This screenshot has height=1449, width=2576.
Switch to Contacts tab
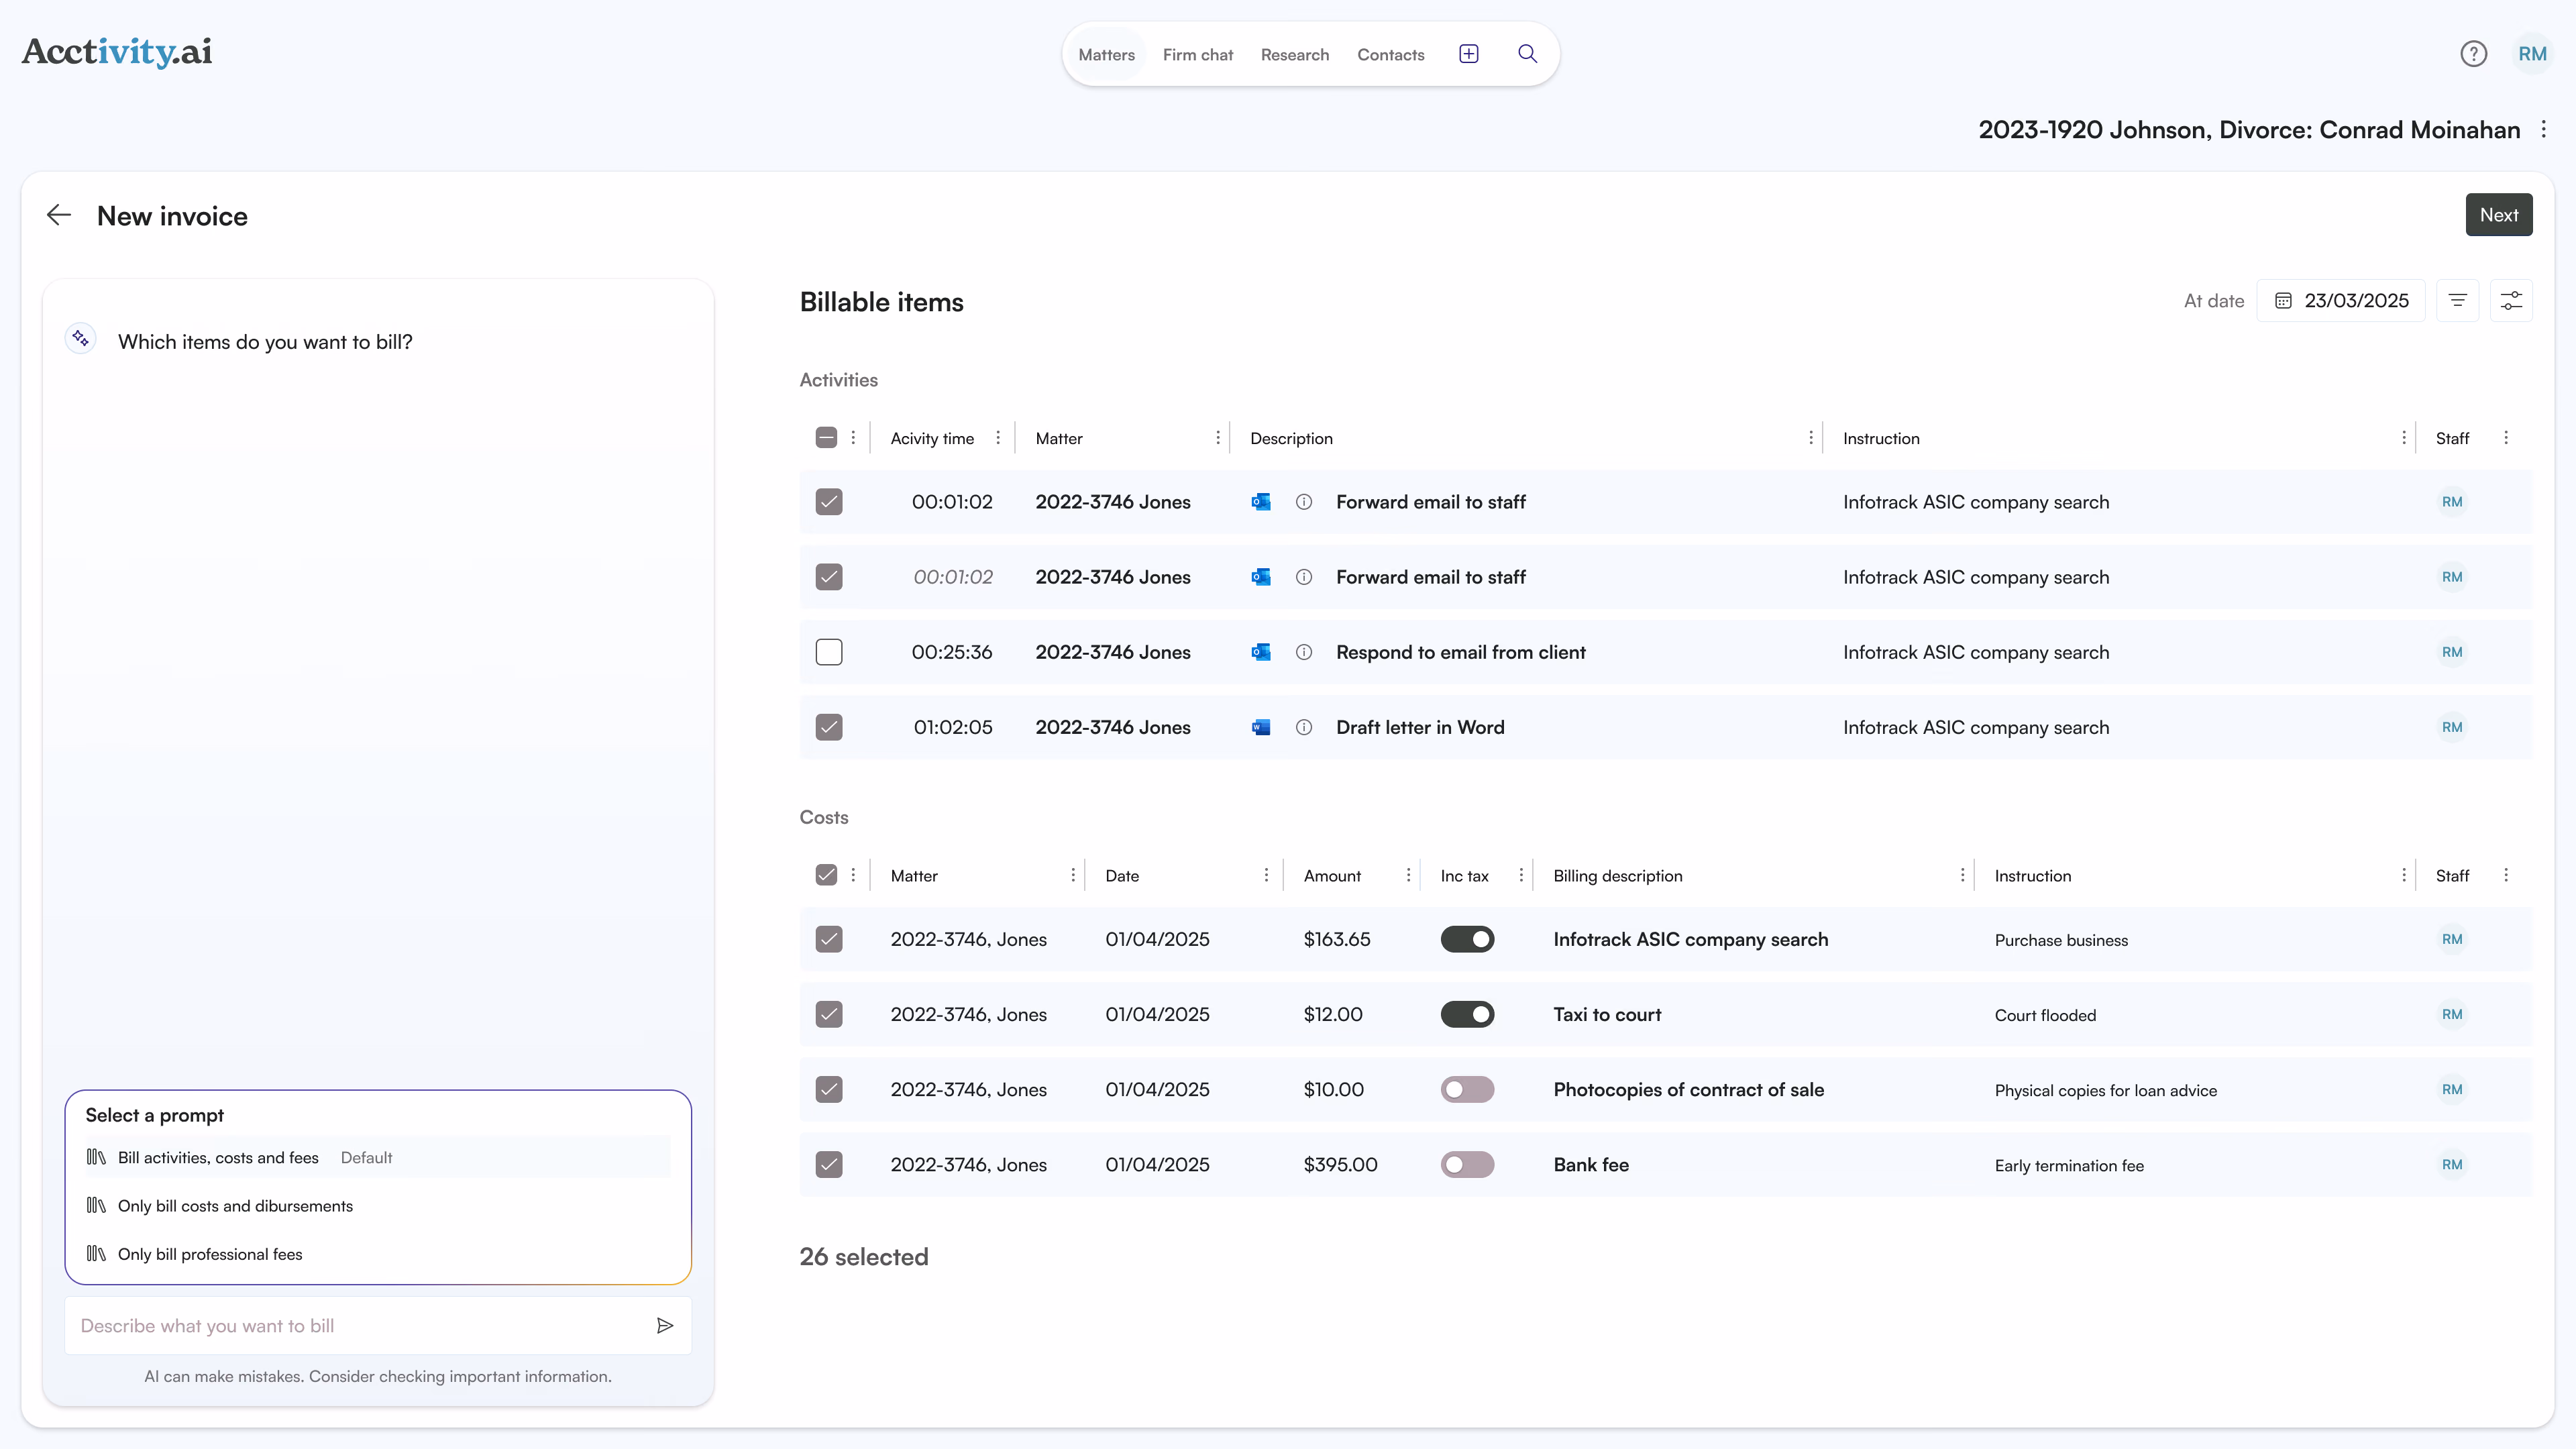(1390, 54)
